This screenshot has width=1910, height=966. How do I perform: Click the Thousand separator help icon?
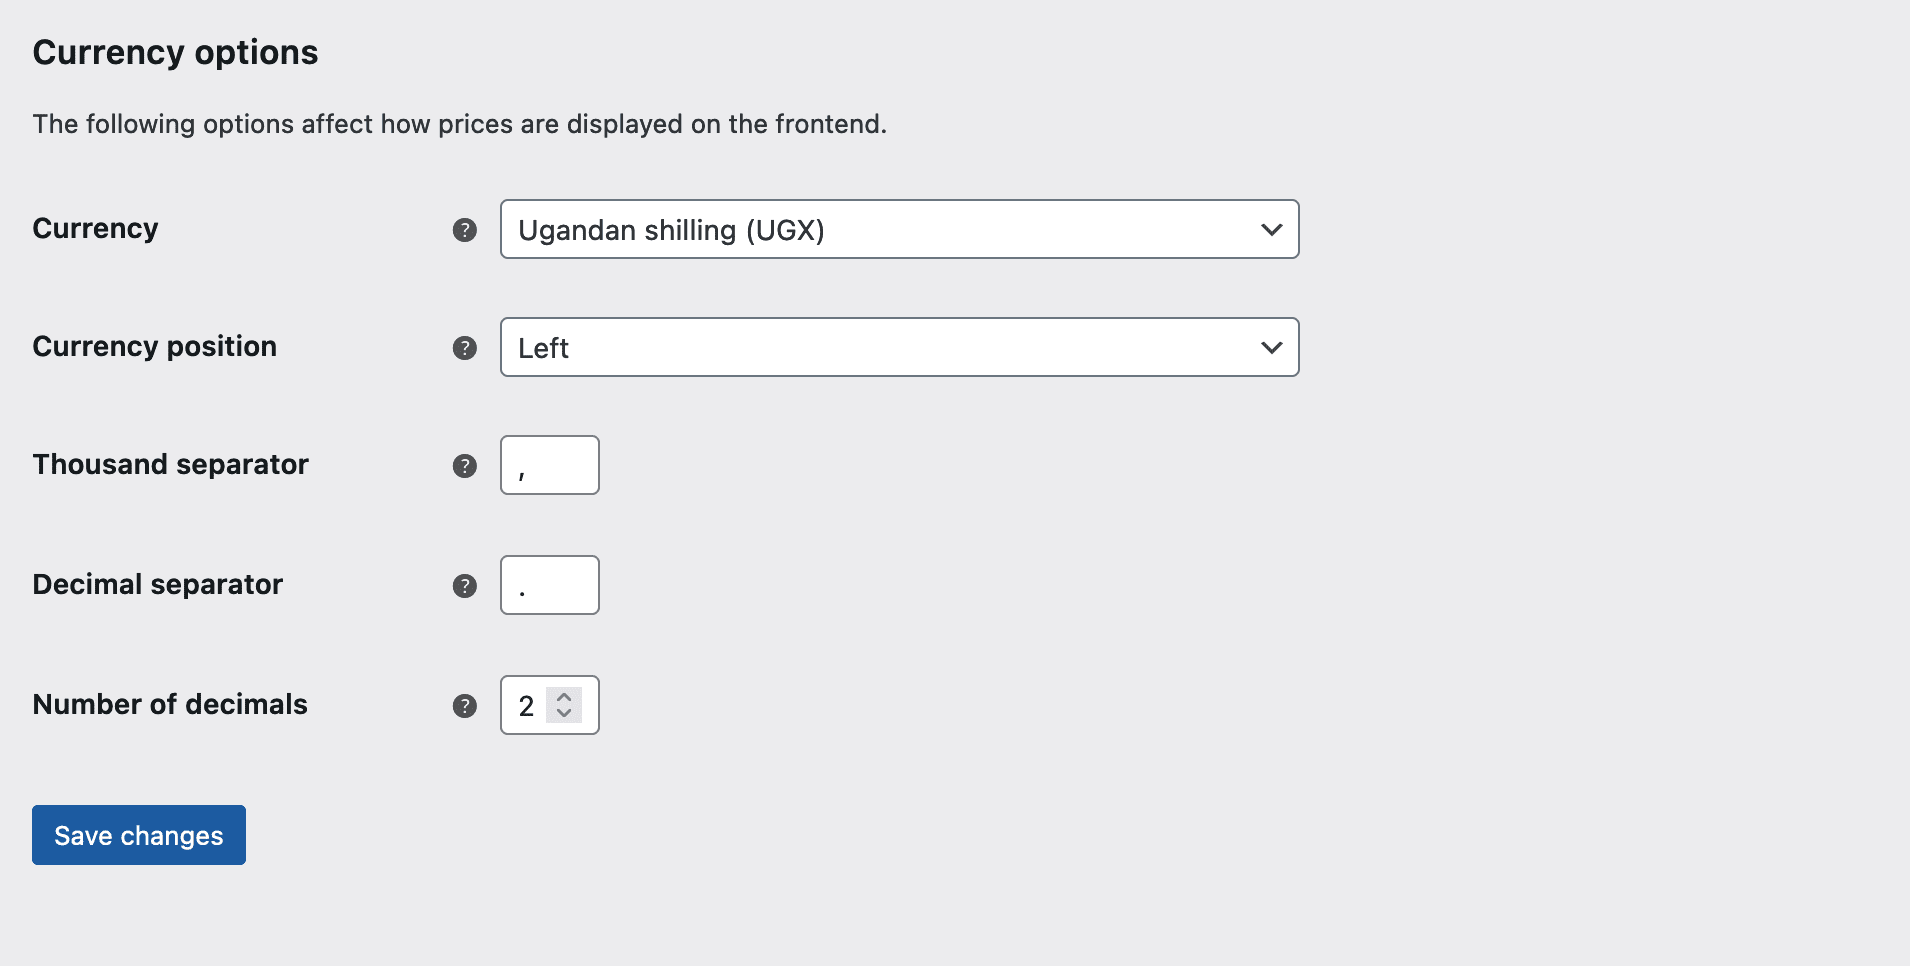pos(464,465)
